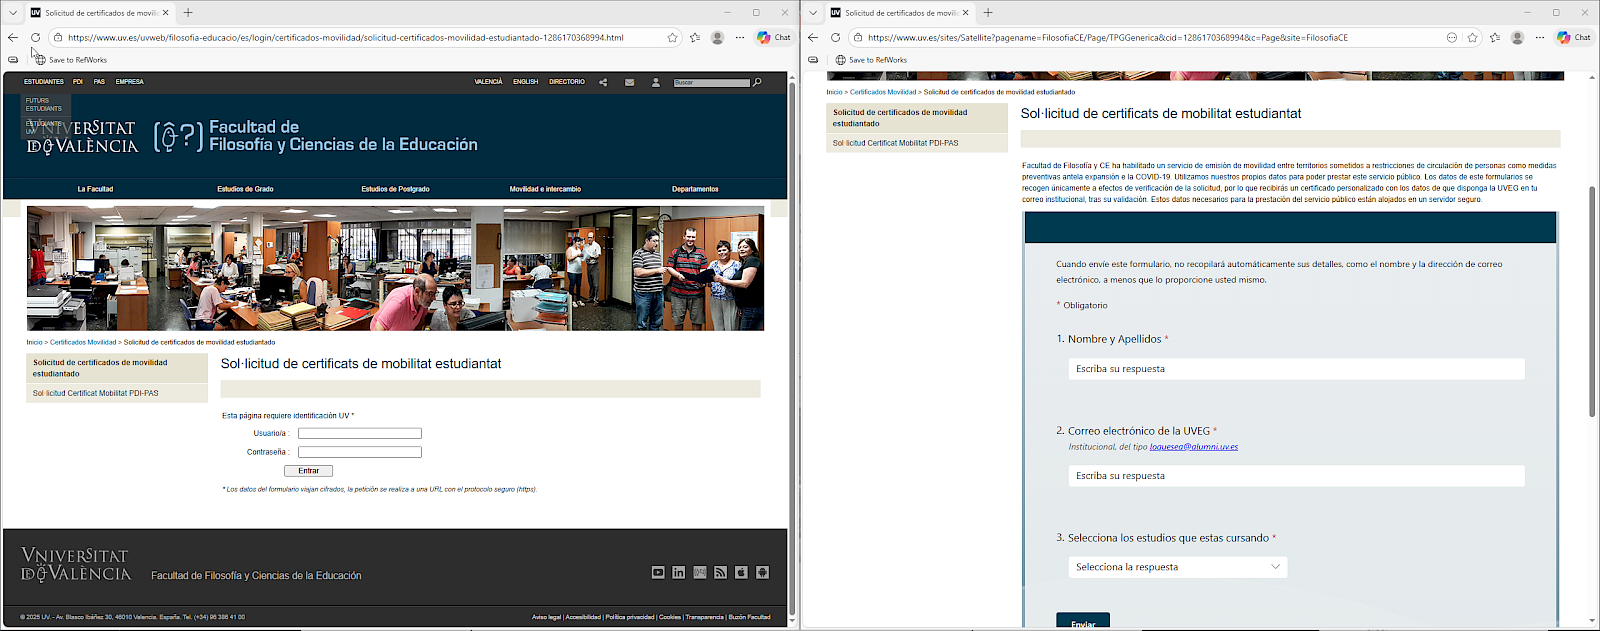Click the Apple app icon in footer
The height and width of the screenshot is (631, 1600).
coord(741,572)
